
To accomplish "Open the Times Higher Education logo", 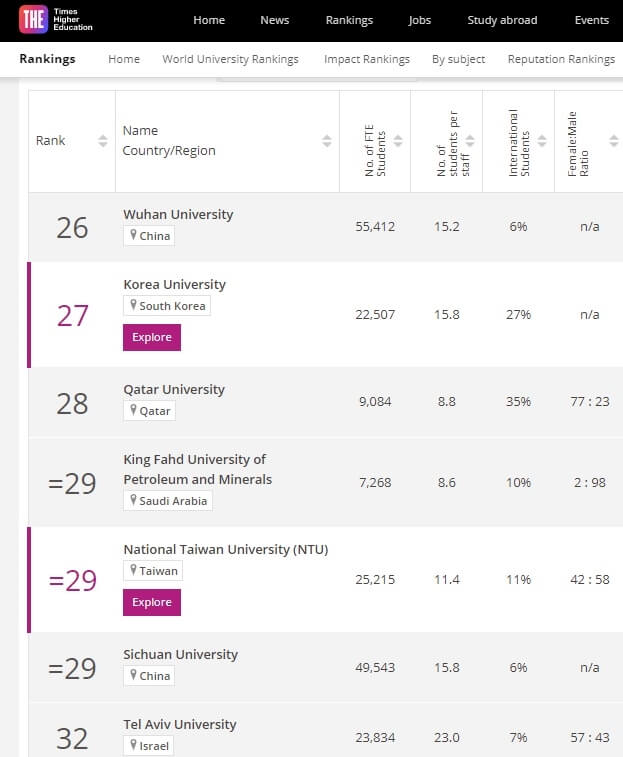I will (56, 19).
